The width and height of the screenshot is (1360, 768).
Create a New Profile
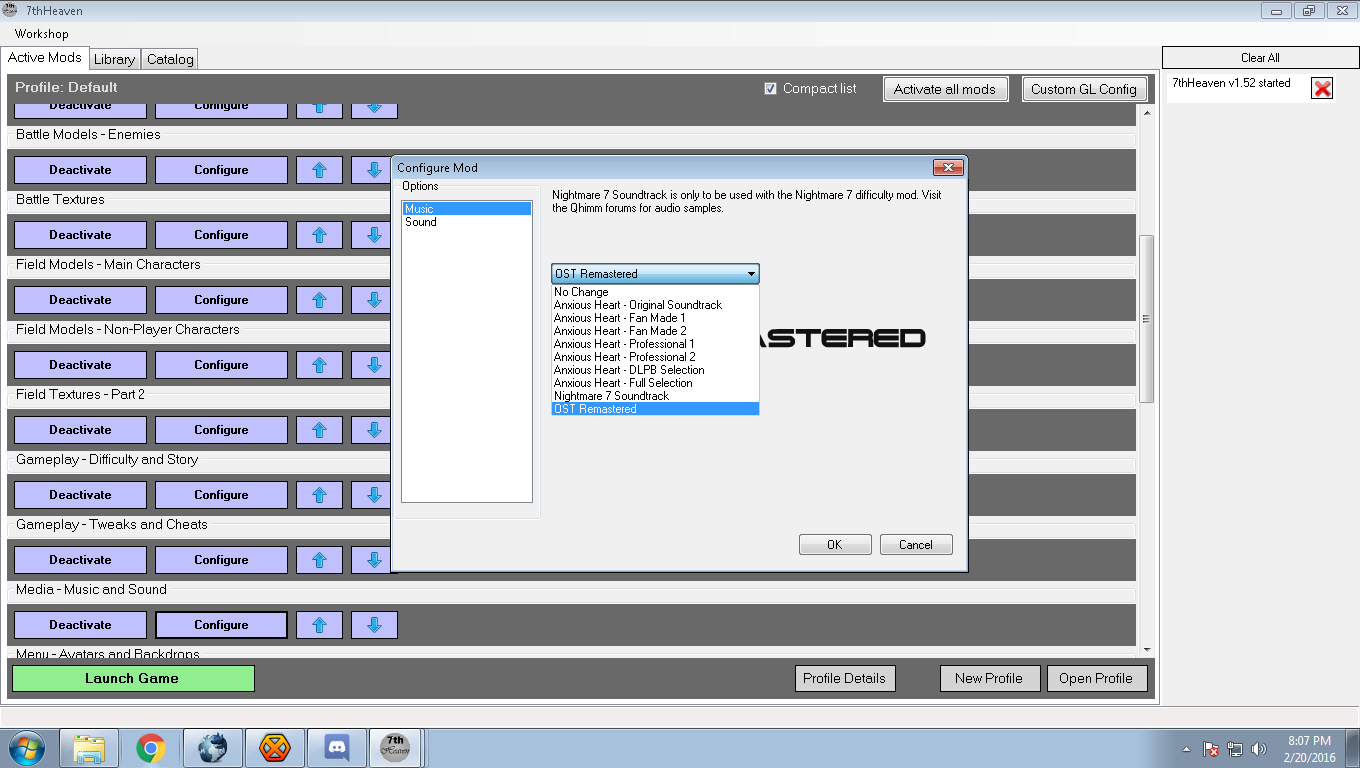pos(990,678)
